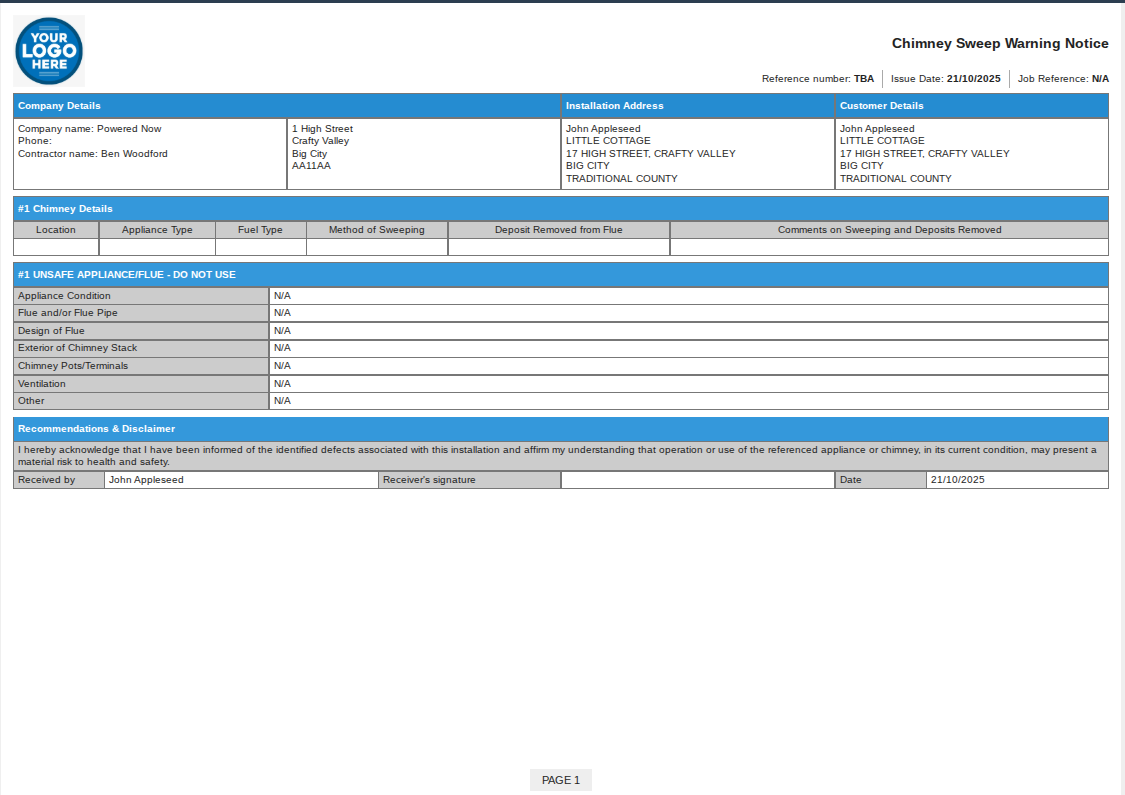Select the disclaimer Date field showing 21/10/2025
The image size is (1125, 795).
[1016, 480]
